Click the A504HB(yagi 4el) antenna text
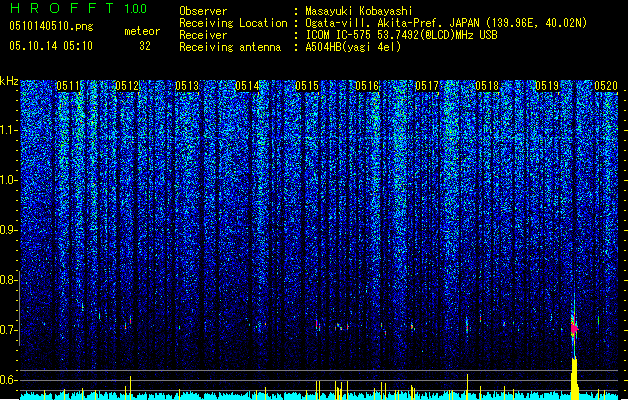 tap(353, 47)
